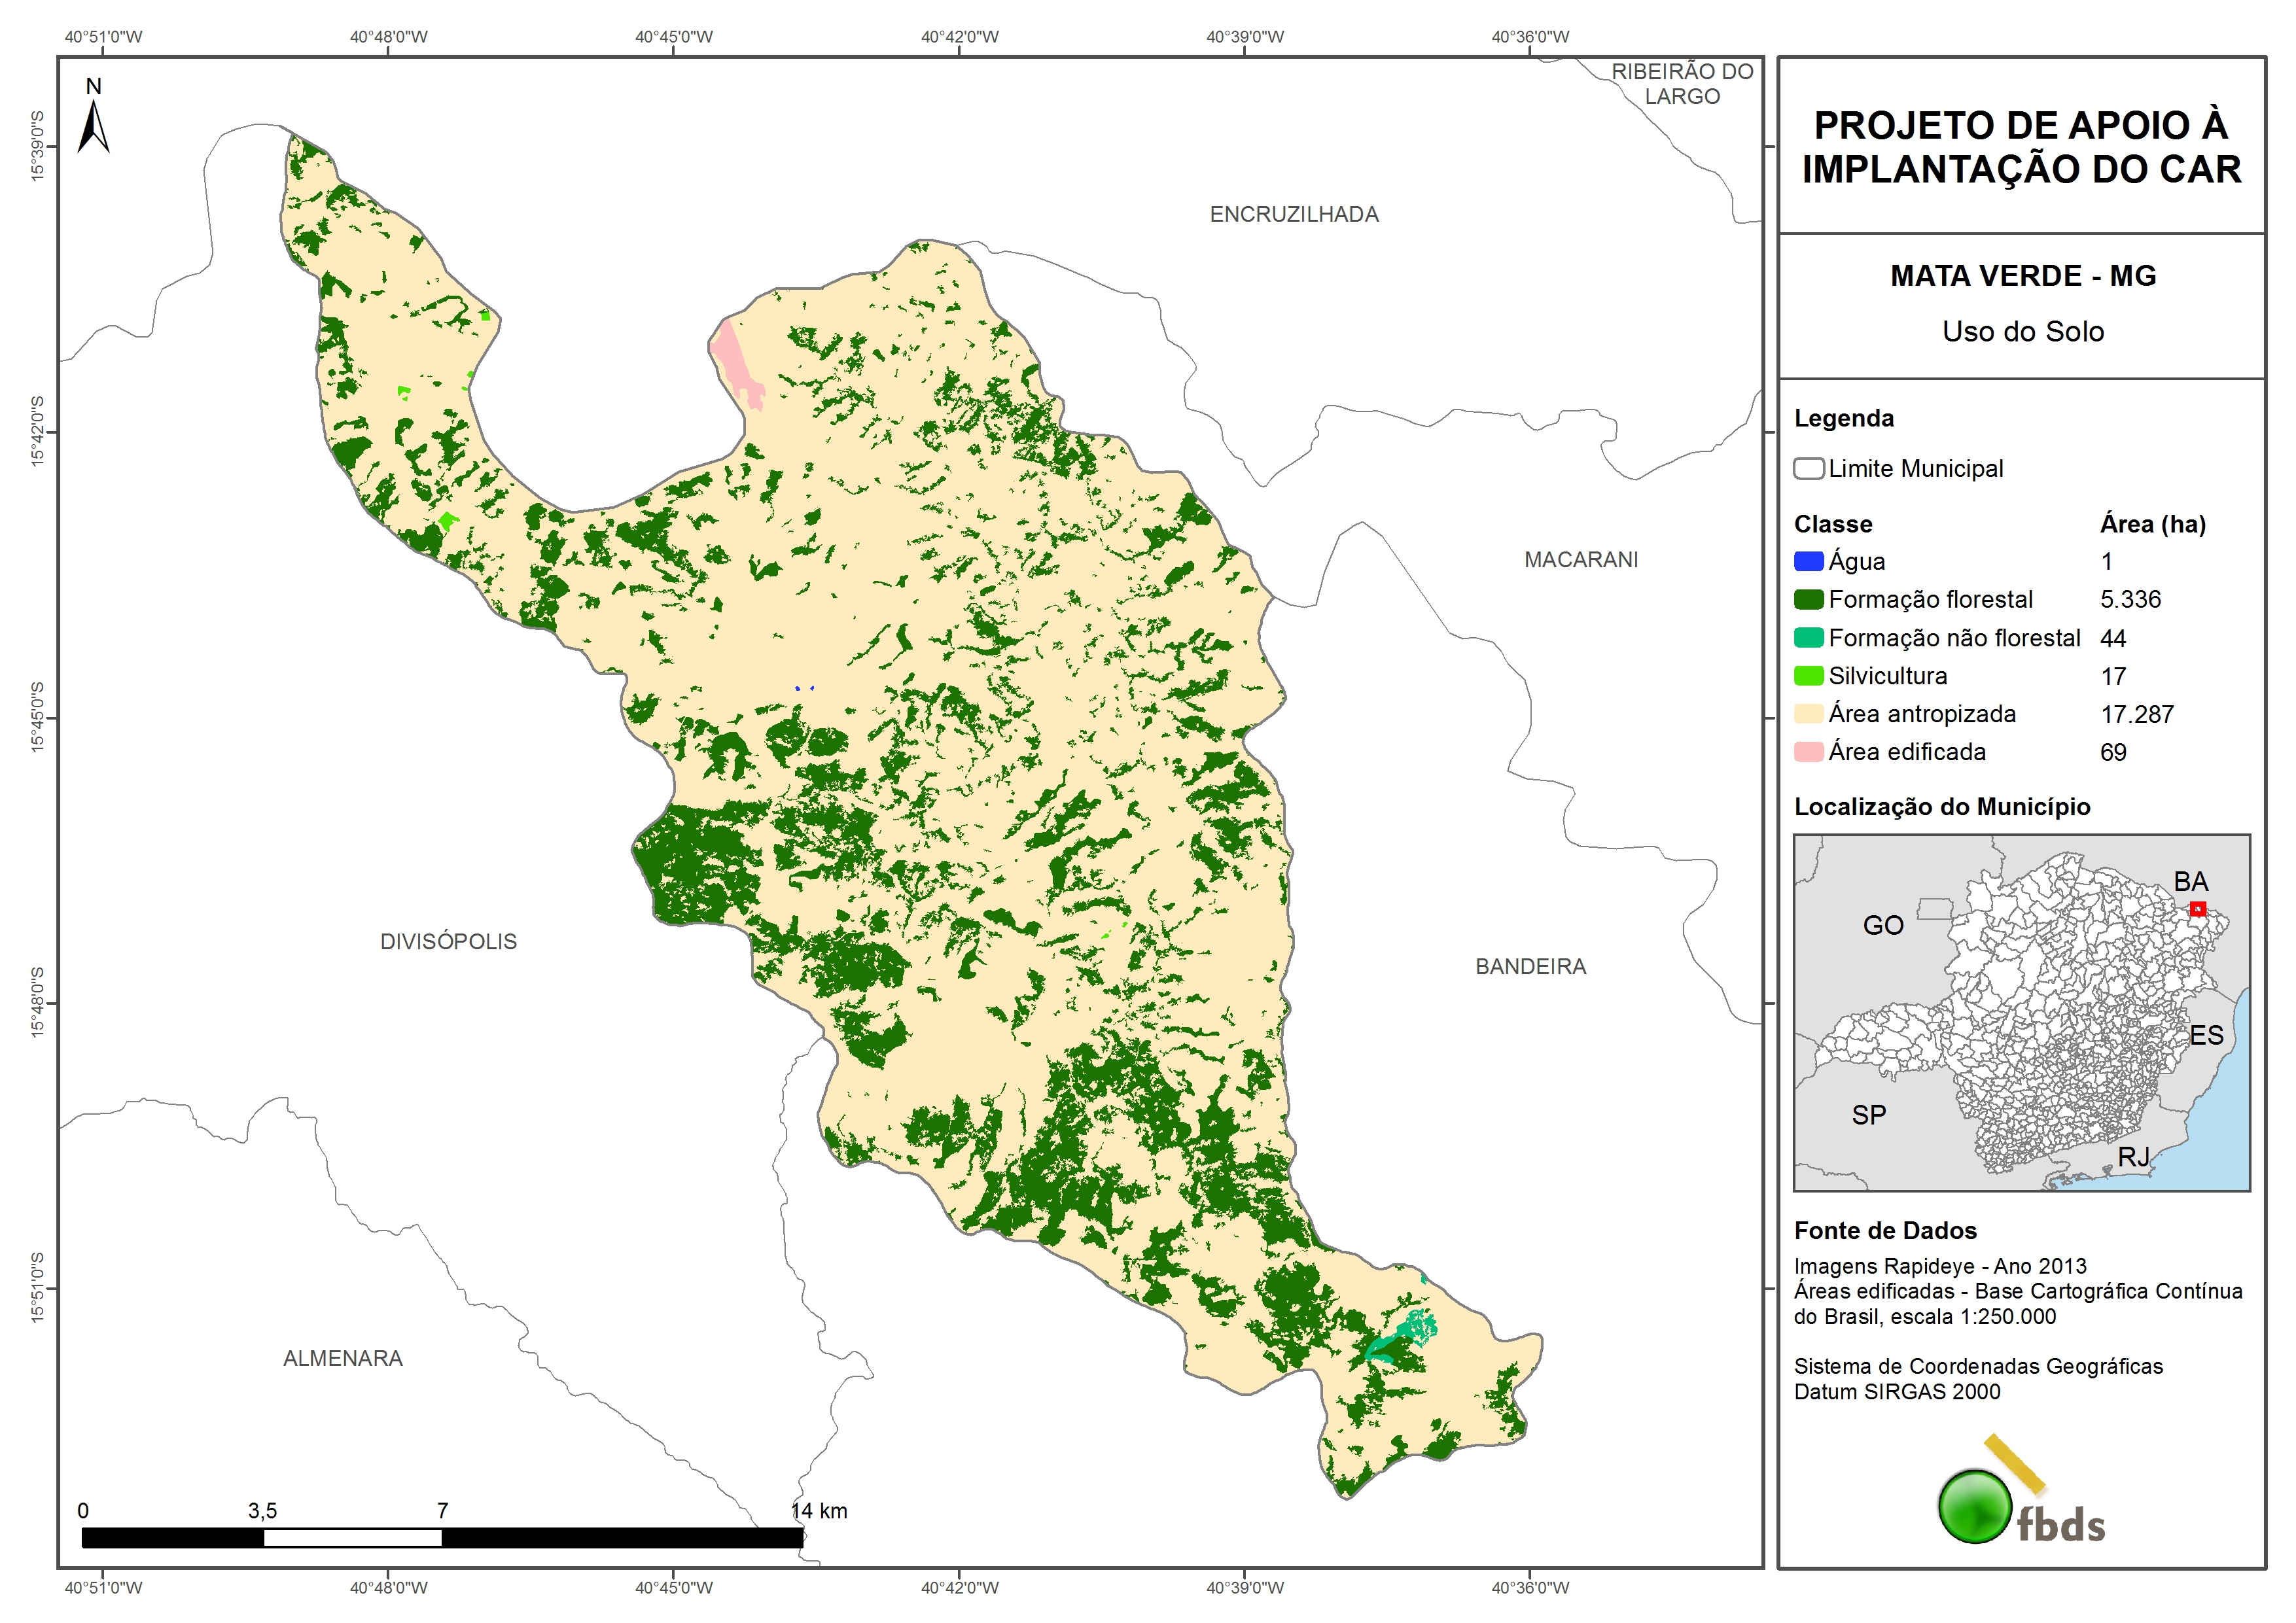Click the Formação não florestal teal swatch
Screen dimensions: 2296x1623
1808,638
